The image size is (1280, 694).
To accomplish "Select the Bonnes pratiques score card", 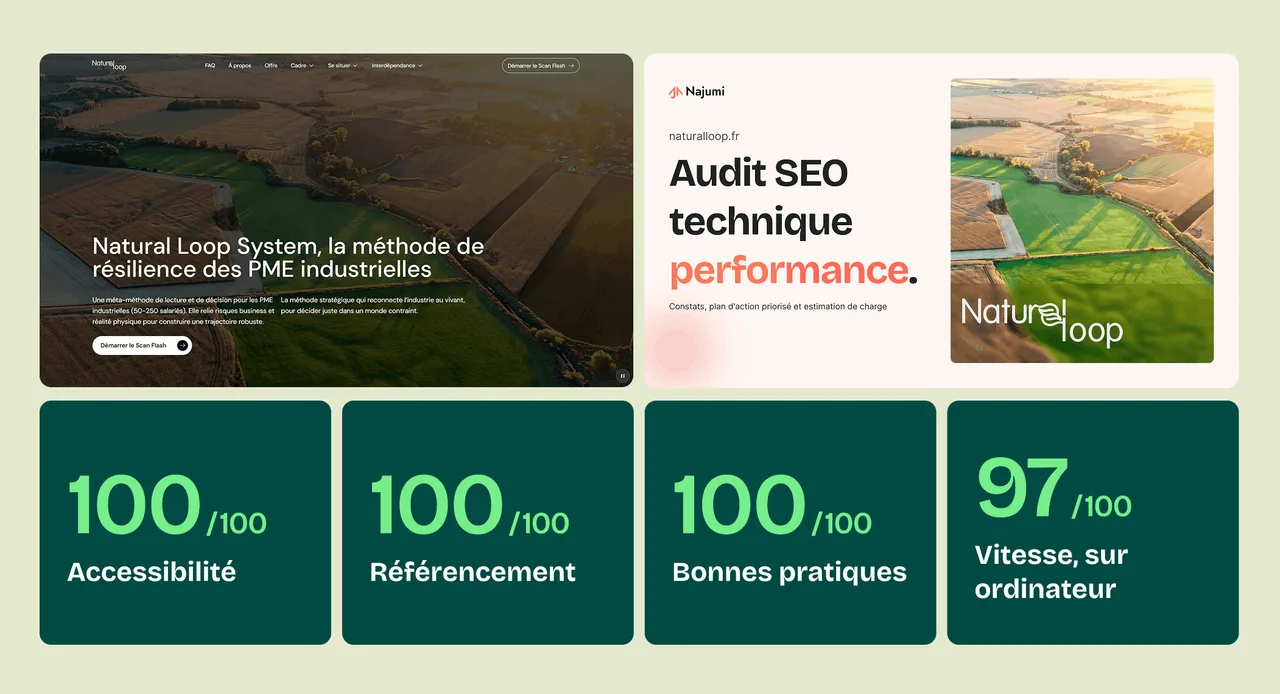I will point(790,523).
